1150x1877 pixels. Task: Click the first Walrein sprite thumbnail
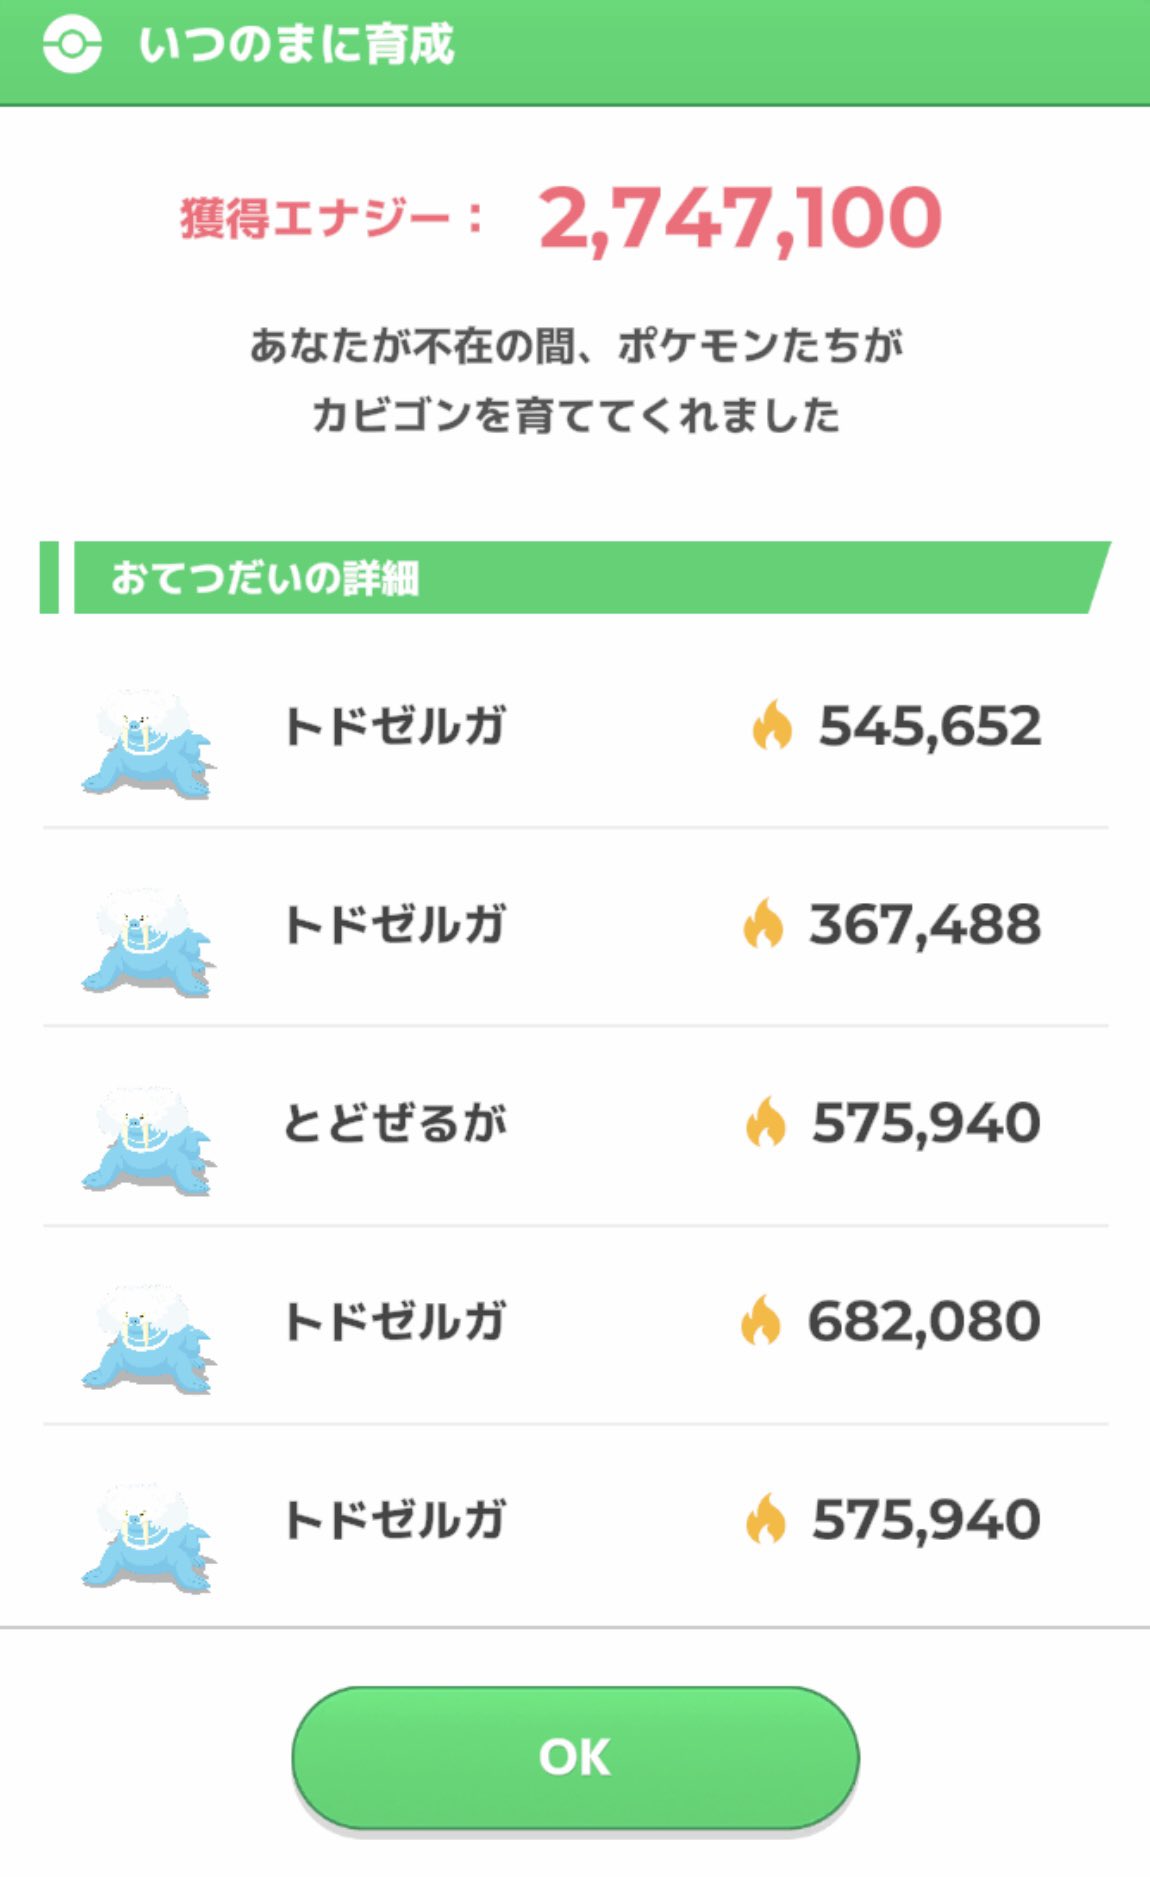149,744
